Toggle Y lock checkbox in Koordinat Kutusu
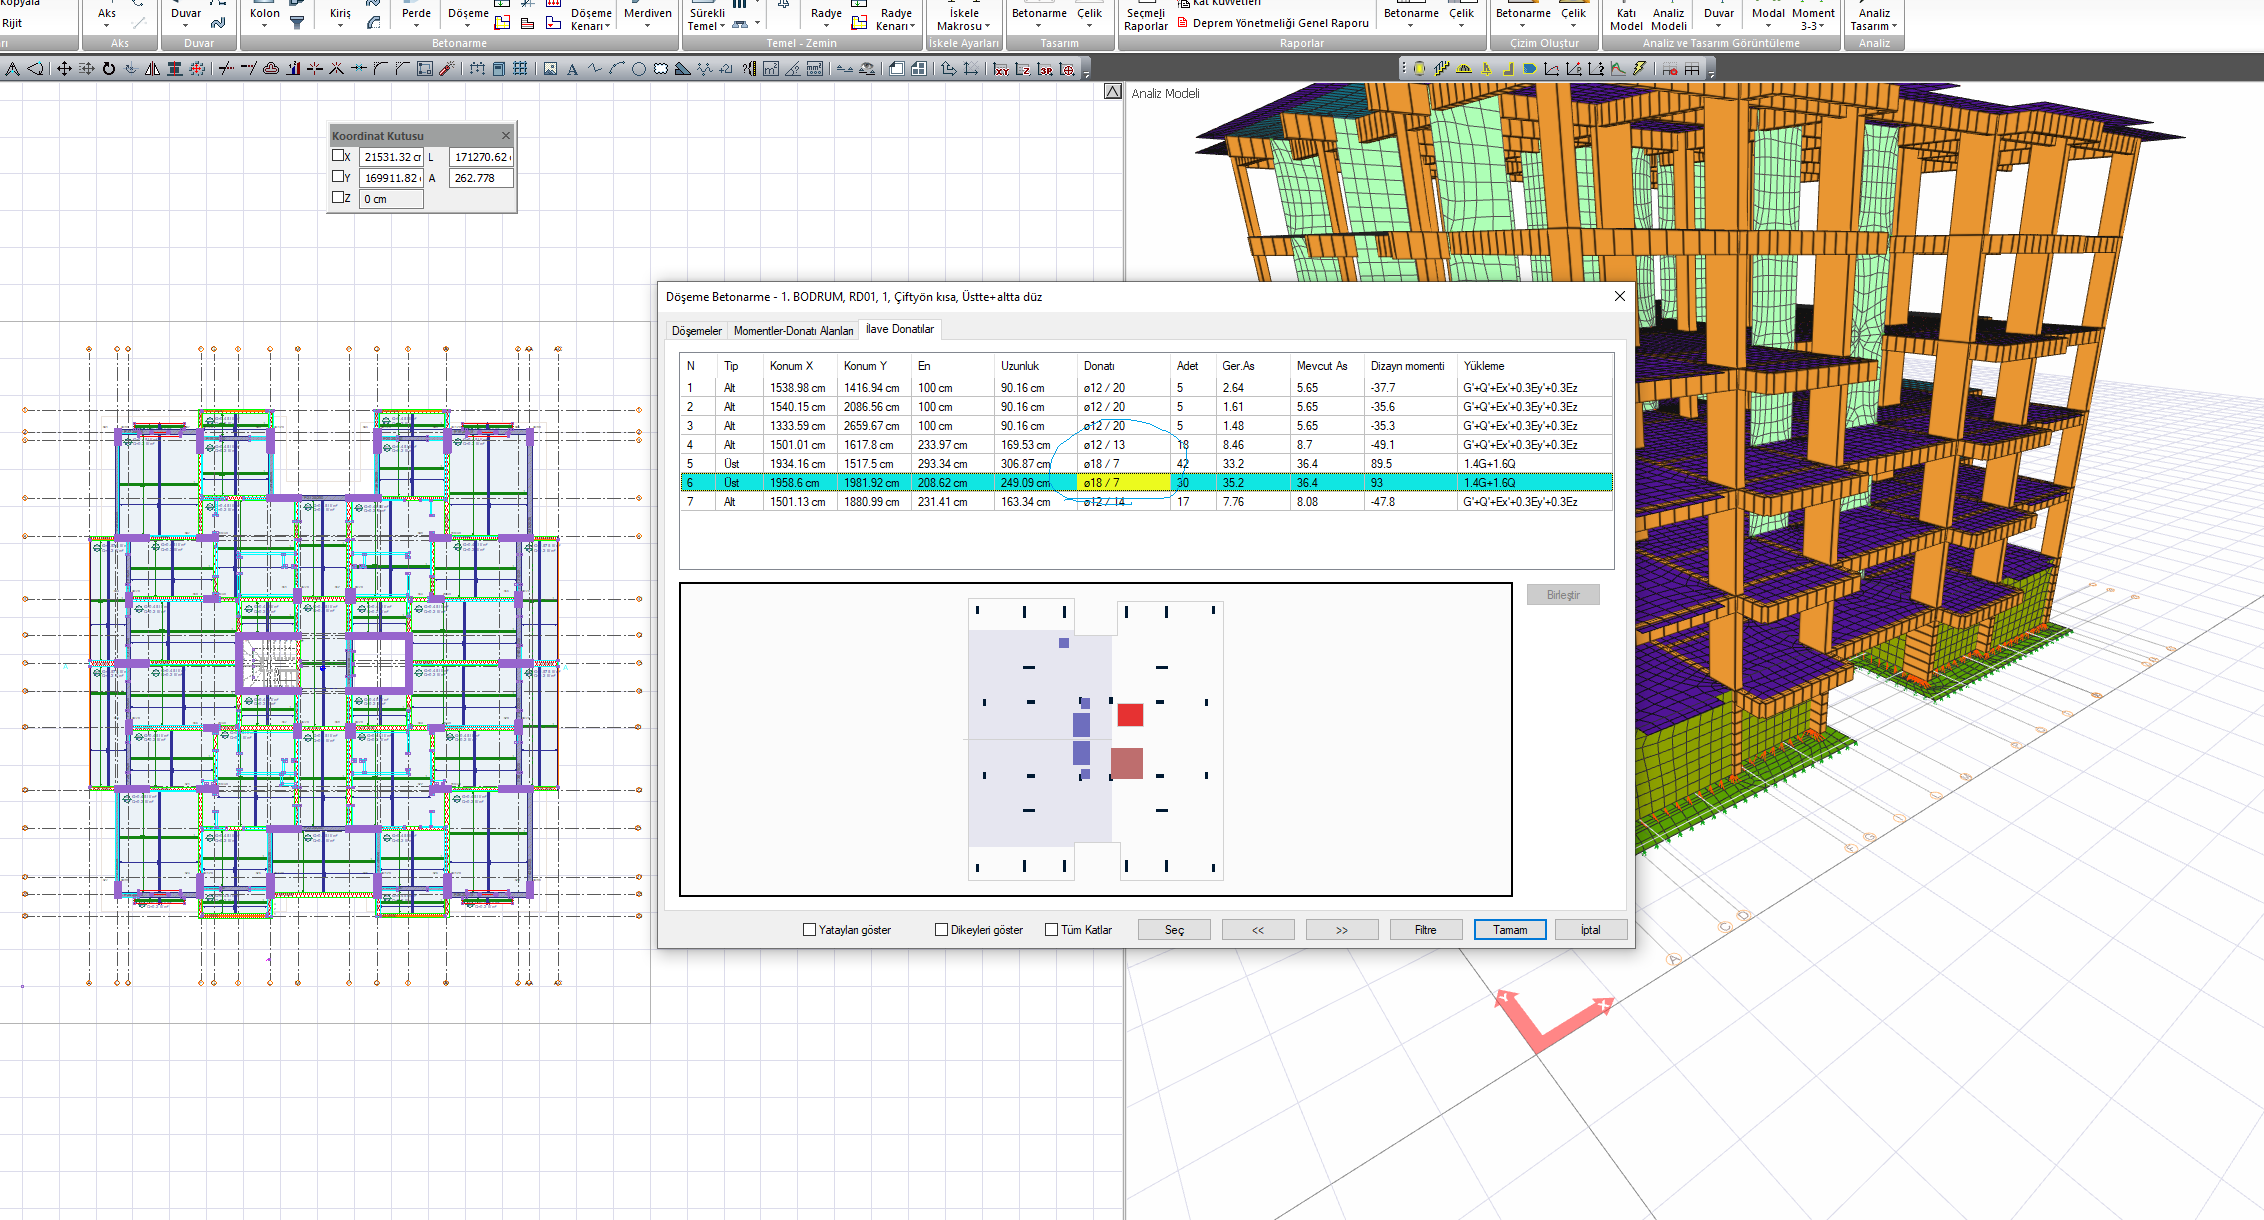2264x1220 pixels. click(338, 177)
